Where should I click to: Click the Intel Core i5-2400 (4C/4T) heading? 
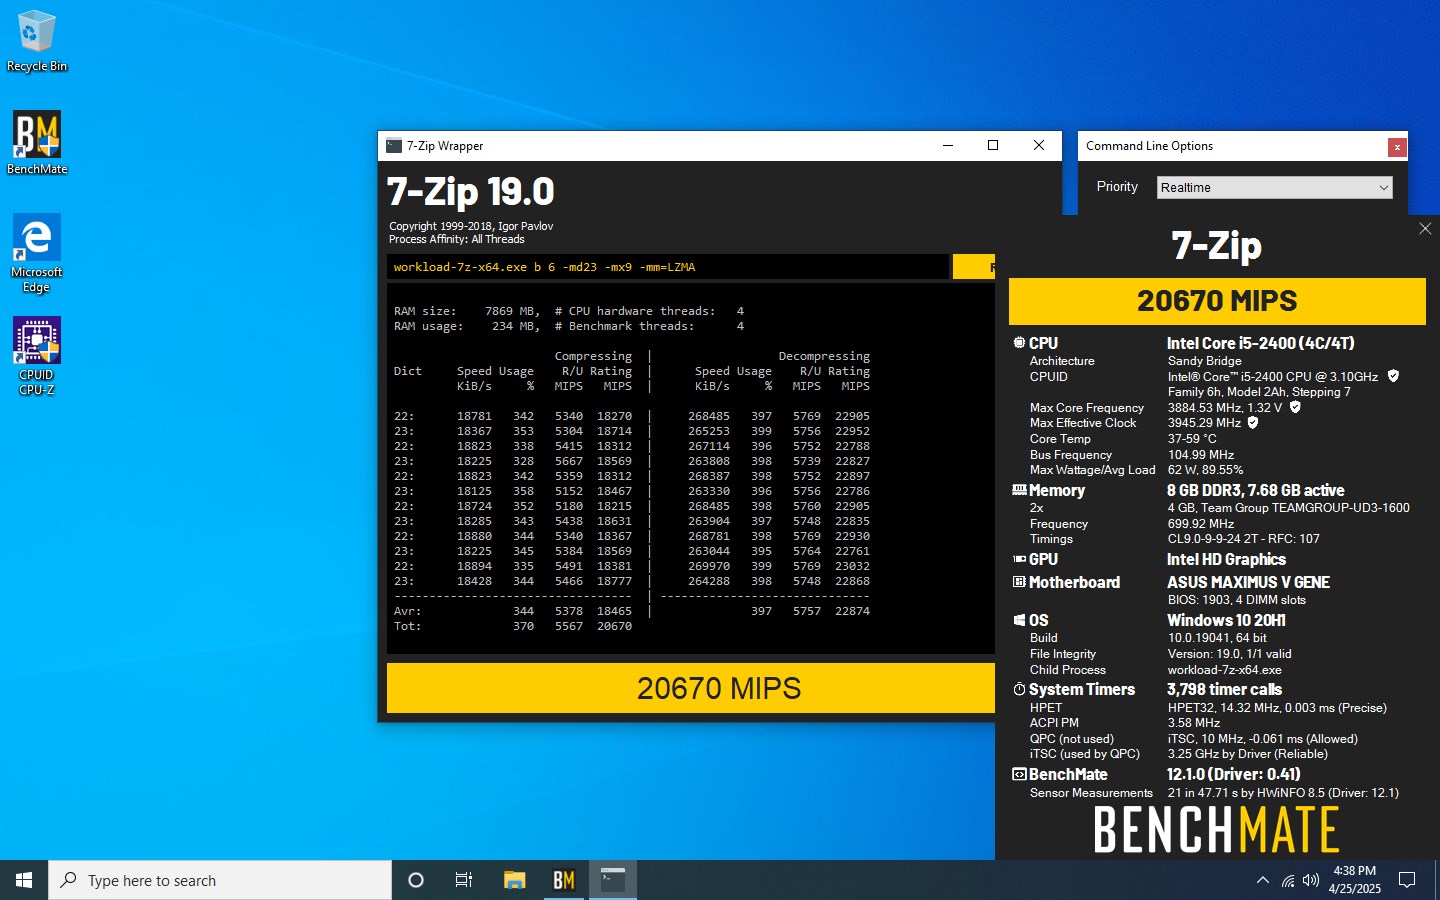coord(1260,343)
